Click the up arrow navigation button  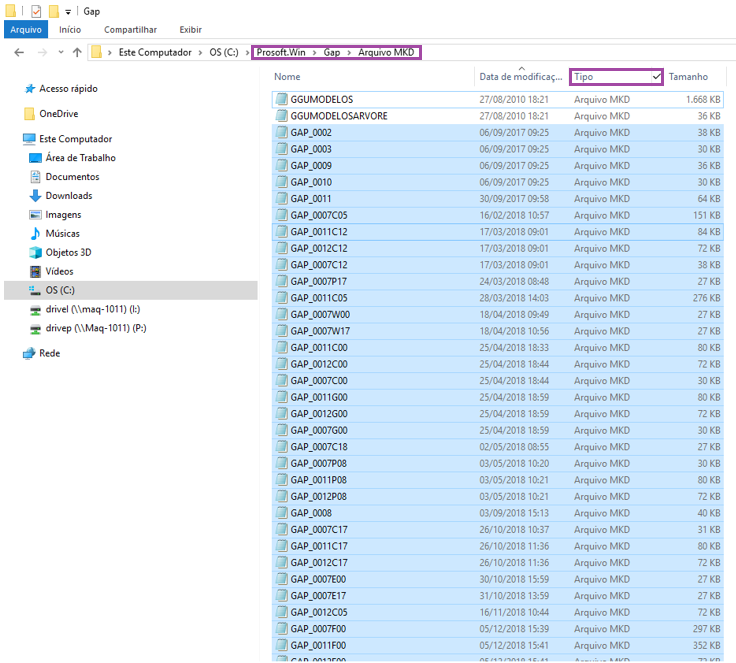click(77, 52)
